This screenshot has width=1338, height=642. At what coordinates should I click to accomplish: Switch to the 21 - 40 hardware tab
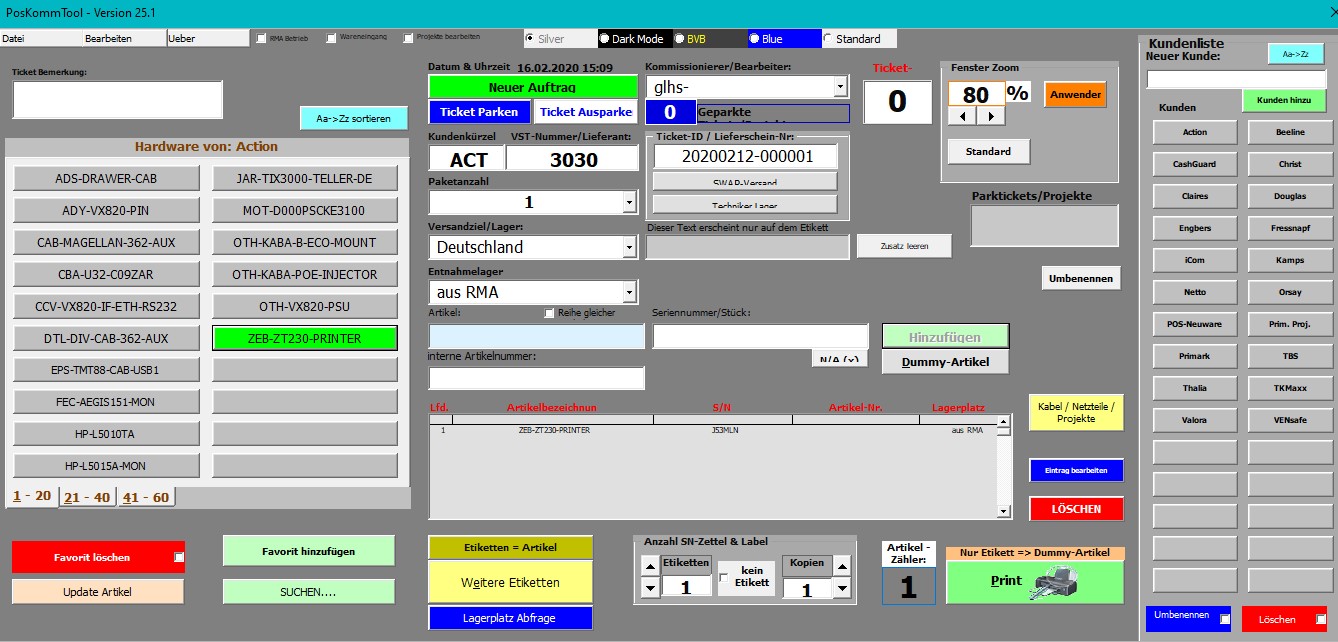pos(86,497)
